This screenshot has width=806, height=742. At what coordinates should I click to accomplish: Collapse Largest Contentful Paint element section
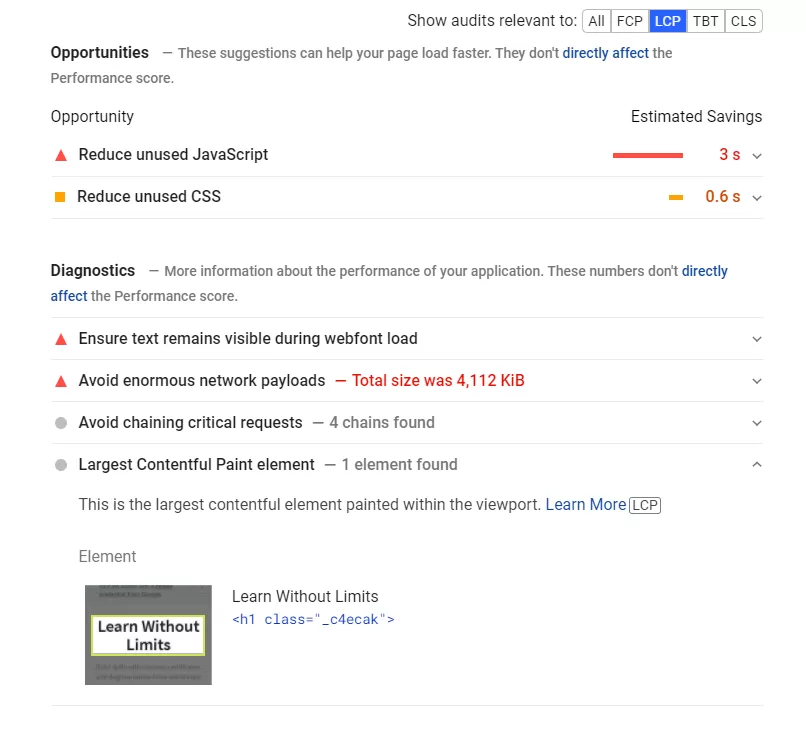[x=757, y=465]
